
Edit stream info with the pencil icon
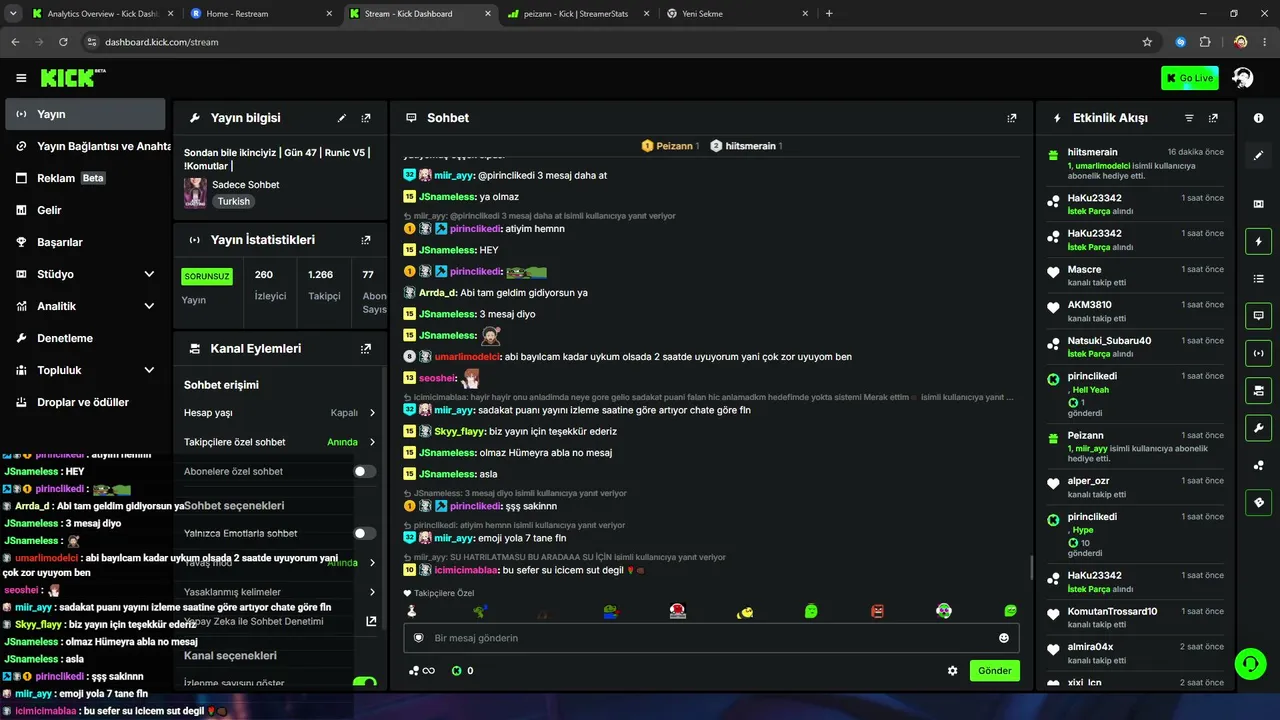point(342,118)
